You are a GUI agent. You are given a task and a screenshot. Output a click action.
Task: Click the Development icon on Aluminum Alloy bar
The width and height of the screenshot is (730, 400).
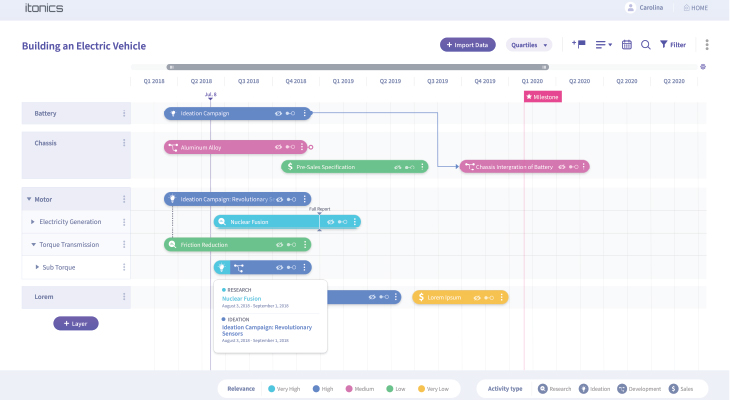click(173, 147)
